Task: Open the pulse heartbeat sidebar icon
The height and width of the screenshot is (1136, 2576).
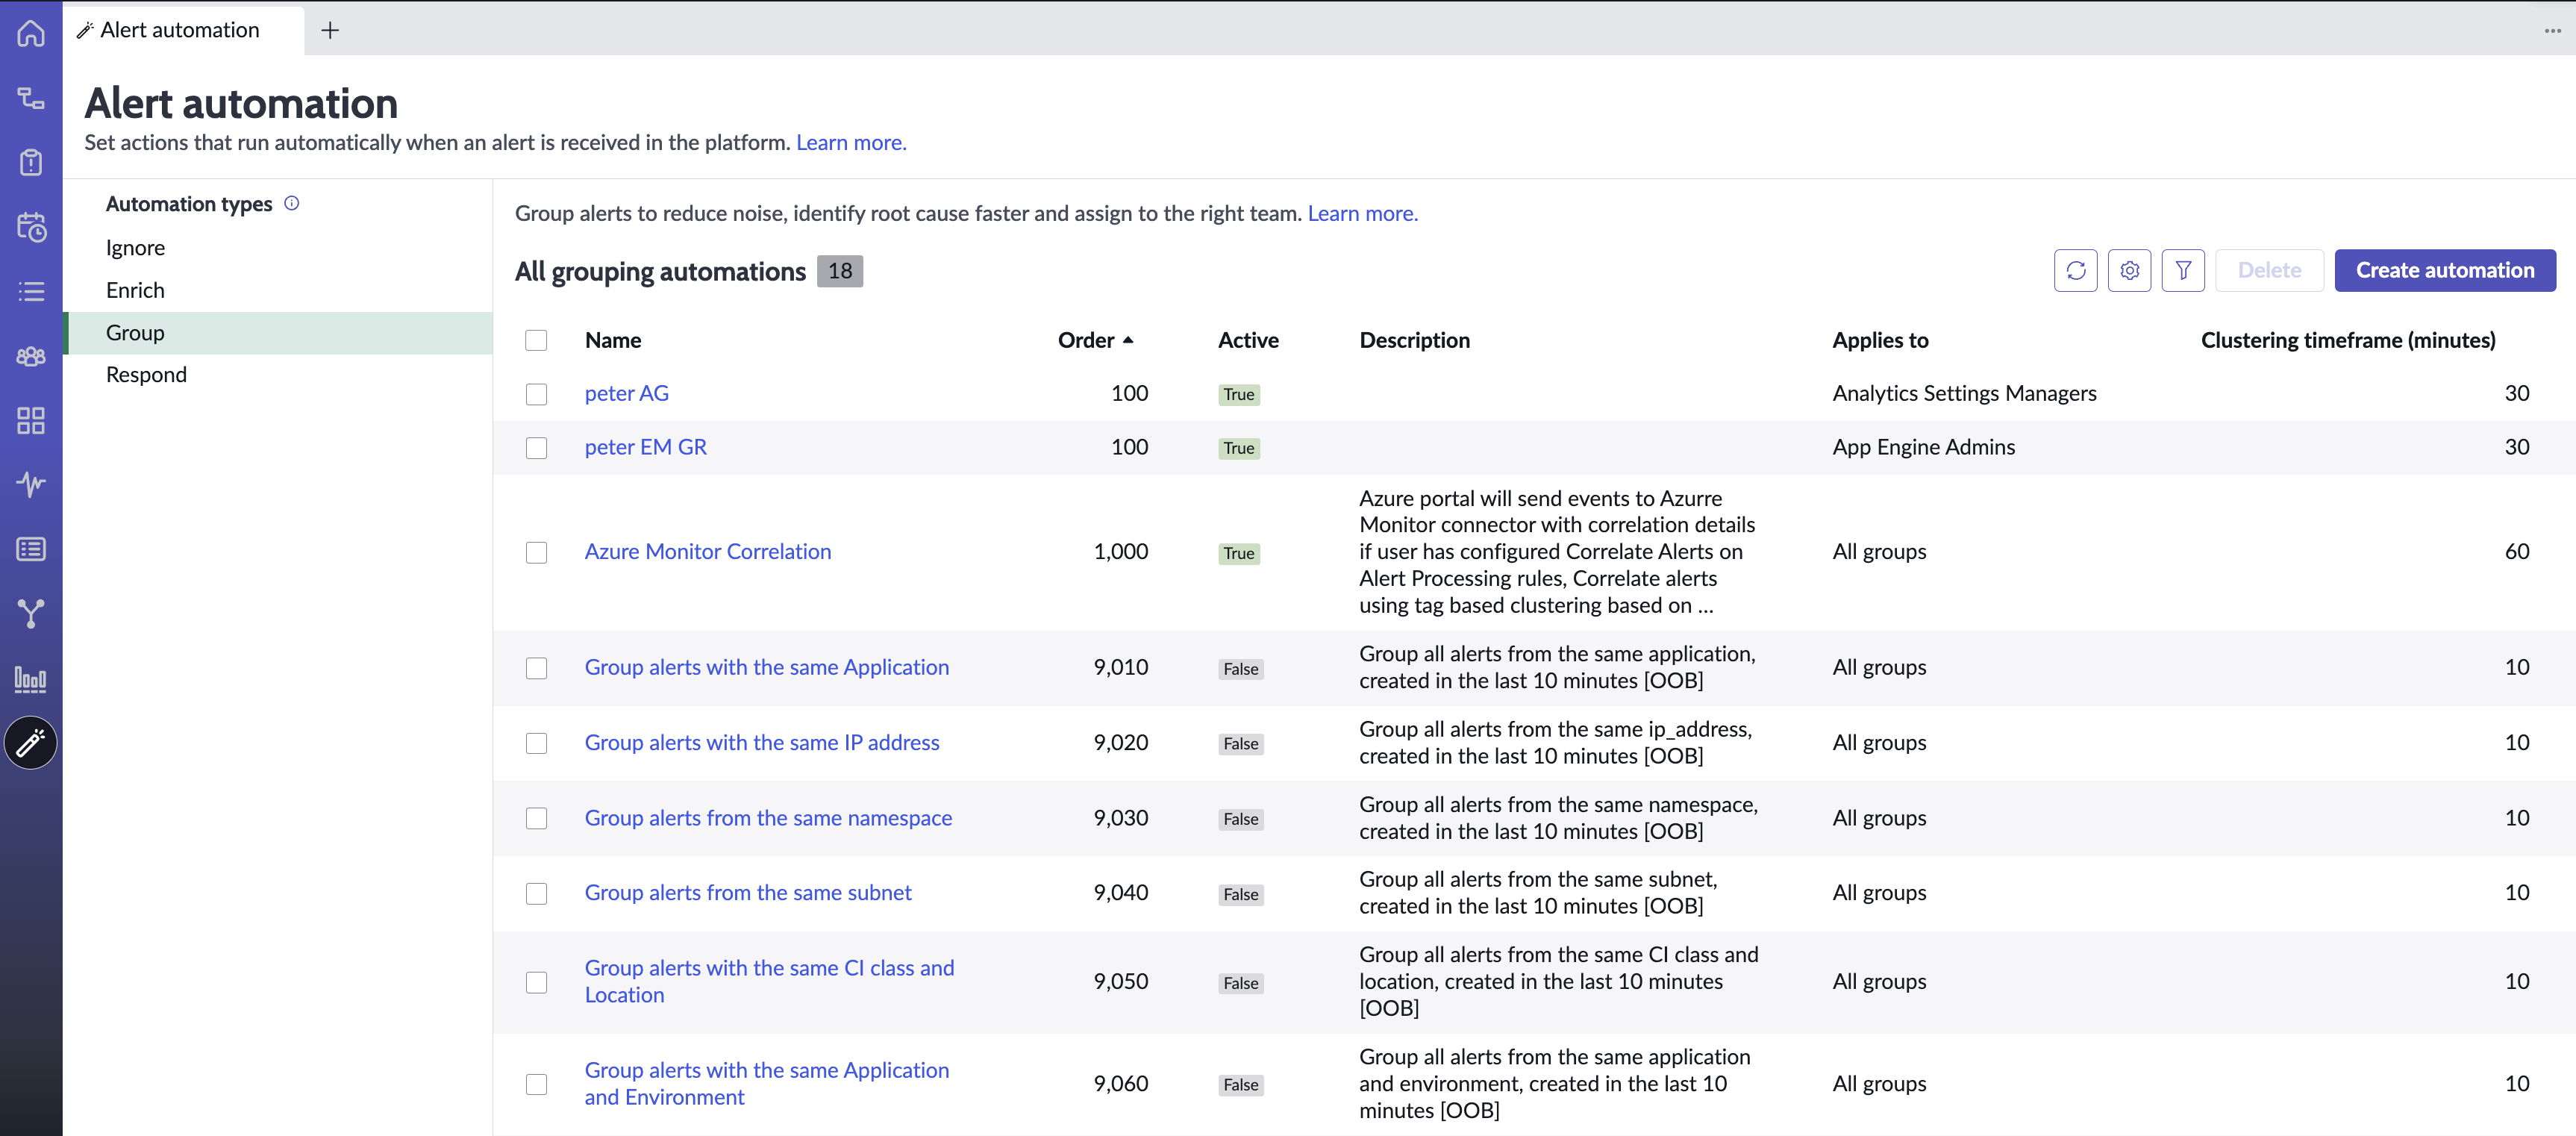Action: pos(31,485)
